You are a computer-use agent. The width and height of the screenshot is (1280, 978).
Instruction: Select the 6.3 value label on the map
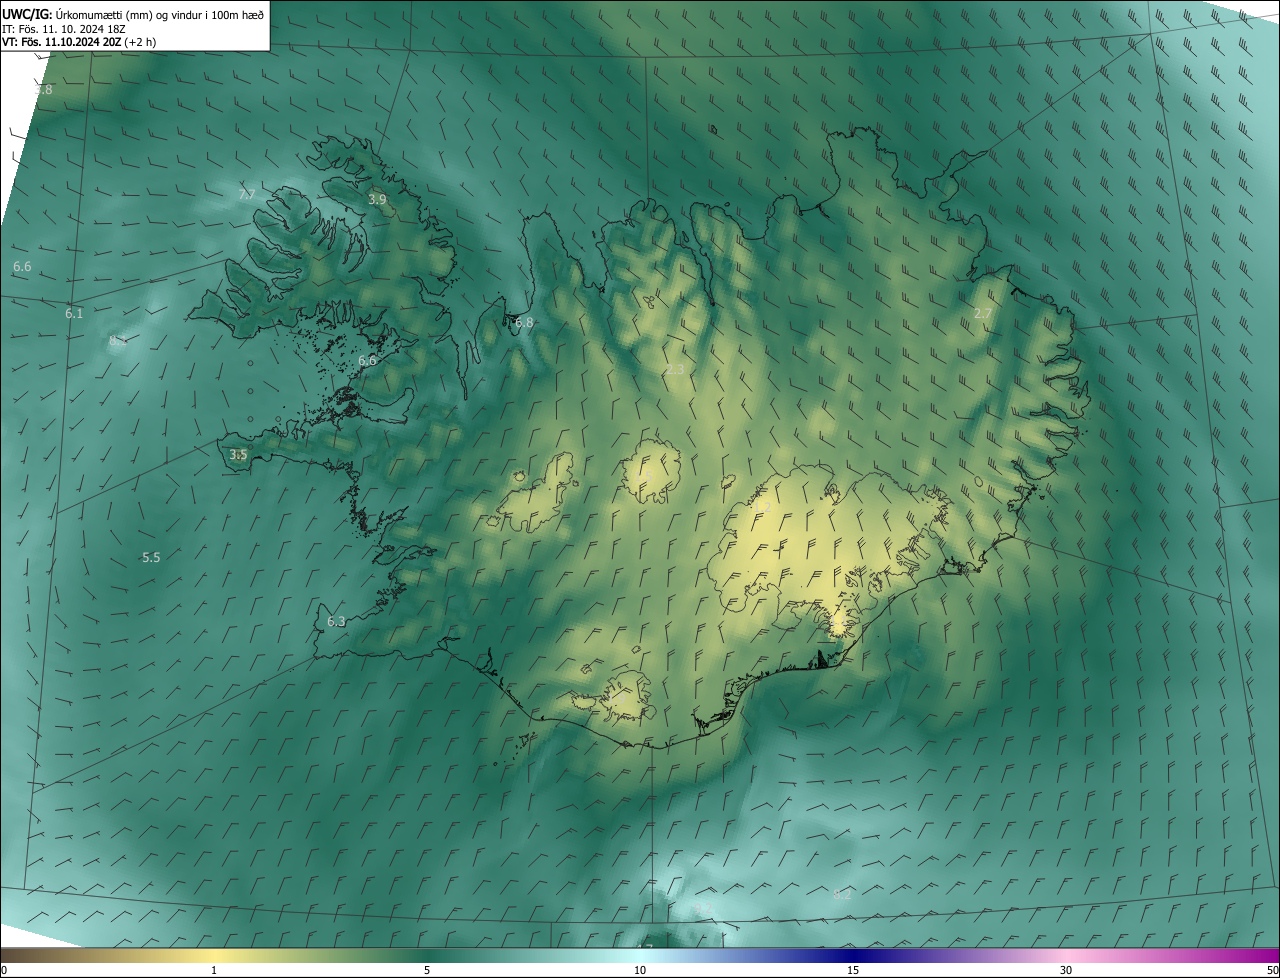point(336,621)
